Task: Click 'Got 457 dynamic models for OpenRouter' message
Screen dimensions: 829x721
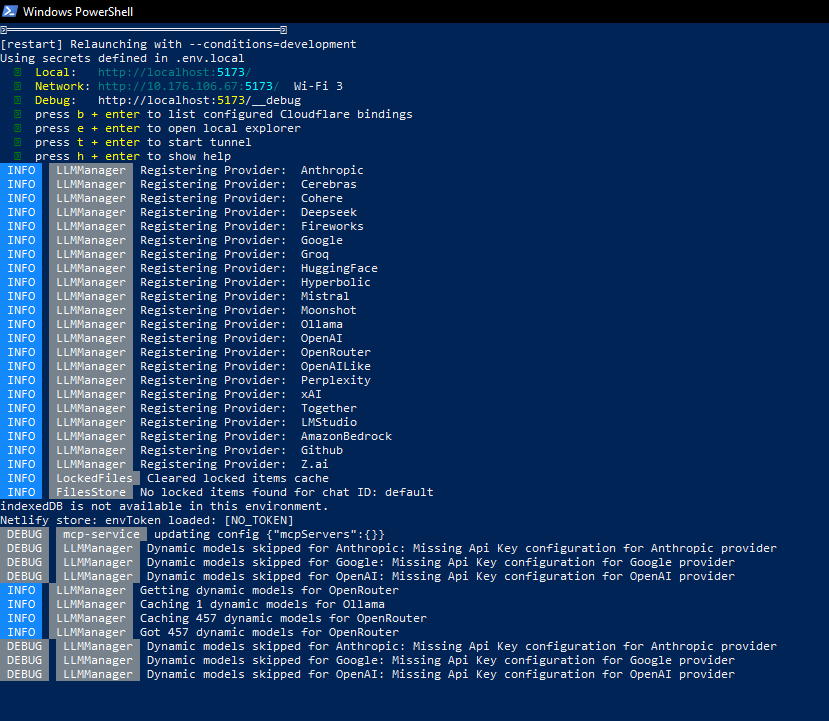Action: [x=269, y=633]
